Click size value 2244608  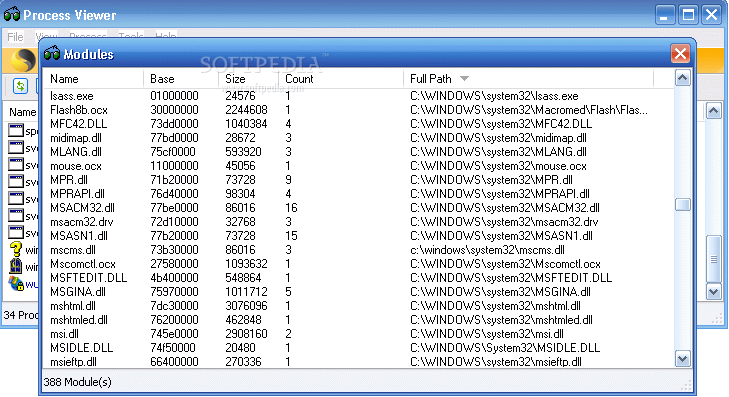[x=246, y=110]
